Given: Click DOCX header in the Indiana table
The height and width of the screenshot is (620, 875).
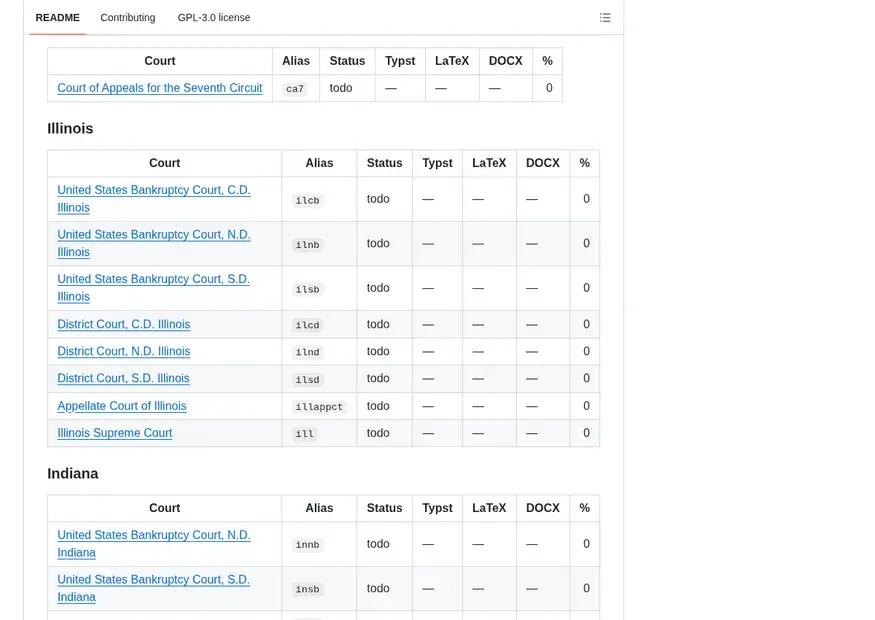Looking at the screenshot, I should pos(543,508).
